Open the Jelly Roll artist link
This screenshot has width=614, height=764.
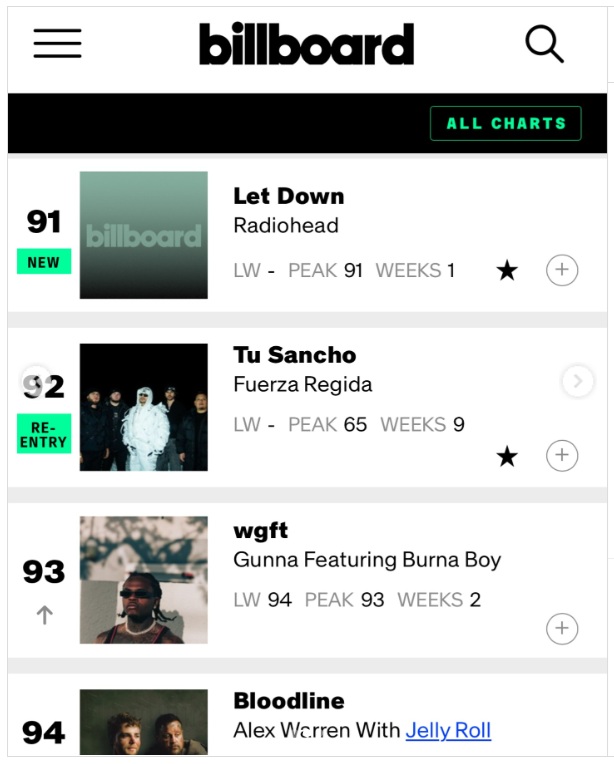pos(448,731)
